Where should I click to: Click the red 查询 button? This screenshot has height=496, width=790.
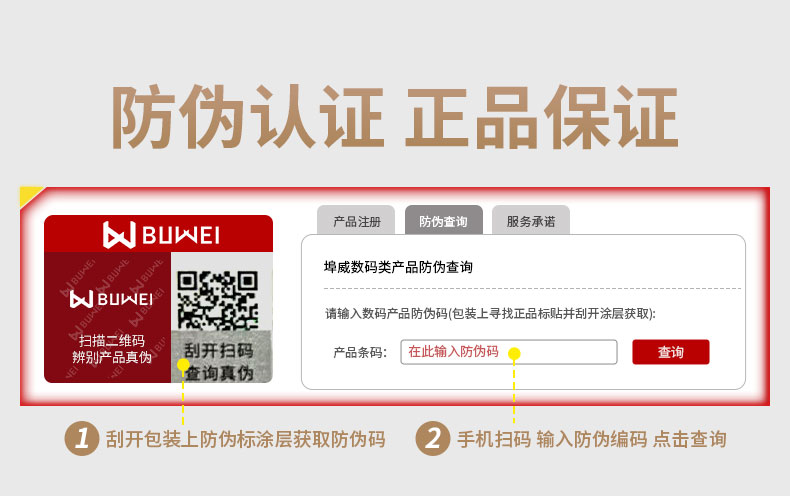point(671,352)
